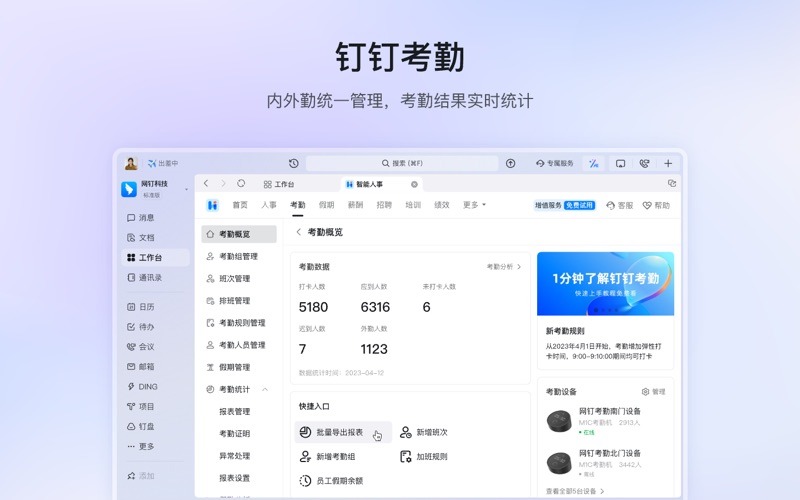Close the 智能人事 tab
The width and height of the screenshot is (800, 500).
point(414,184)
